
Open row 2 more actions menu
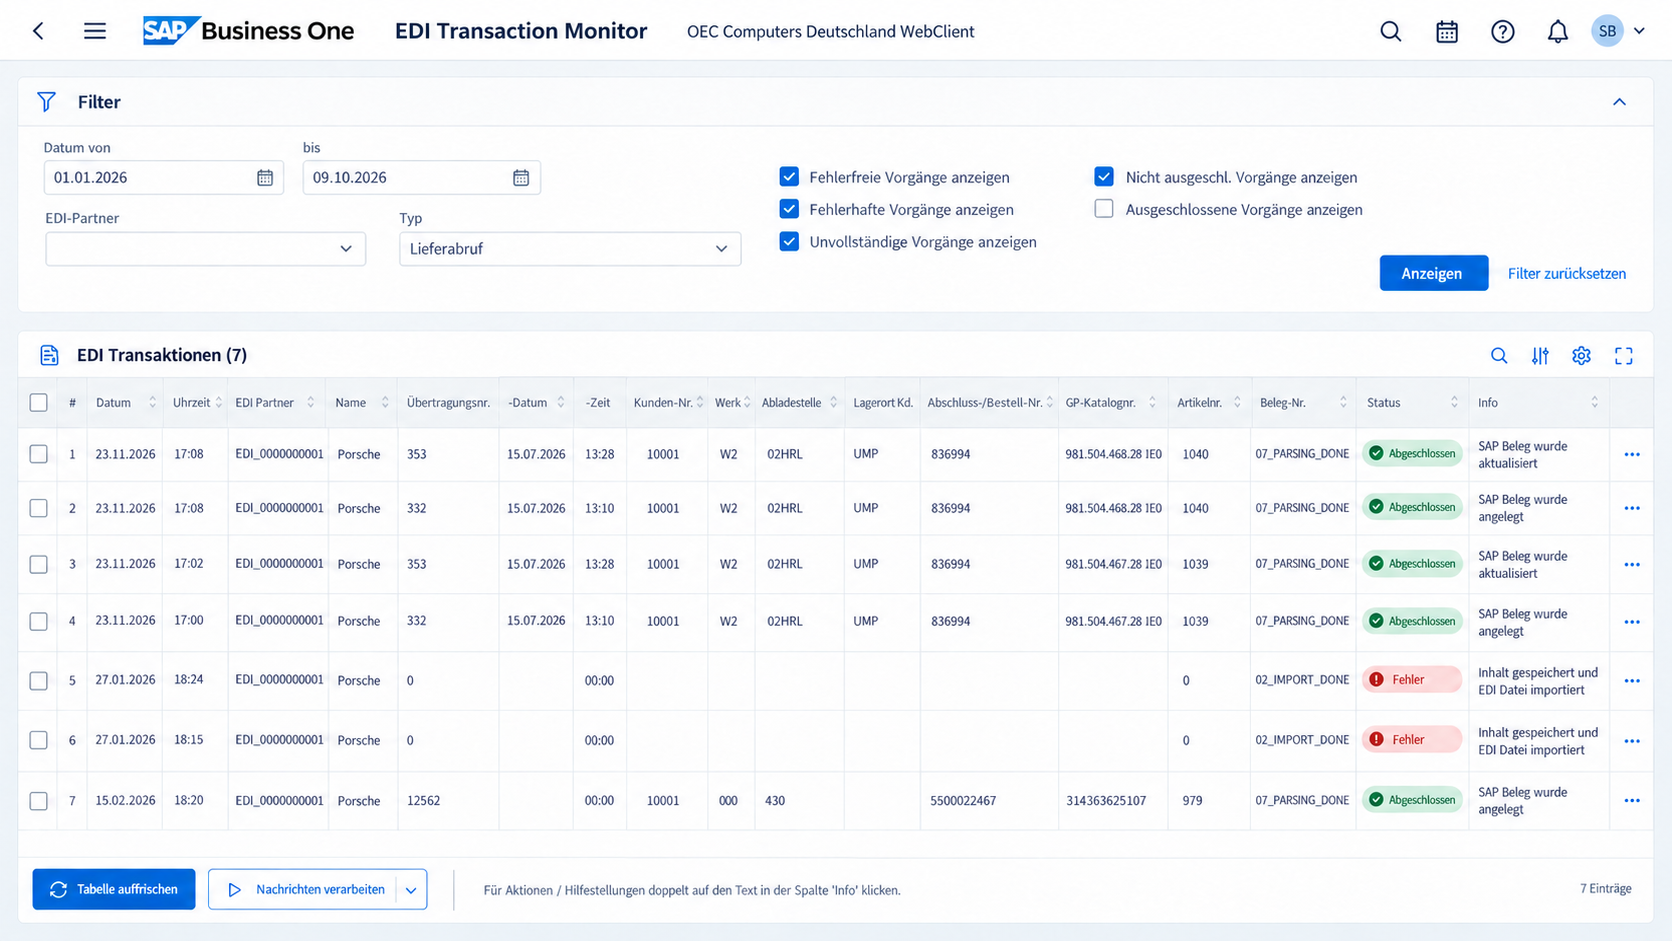coord(1632,508)
